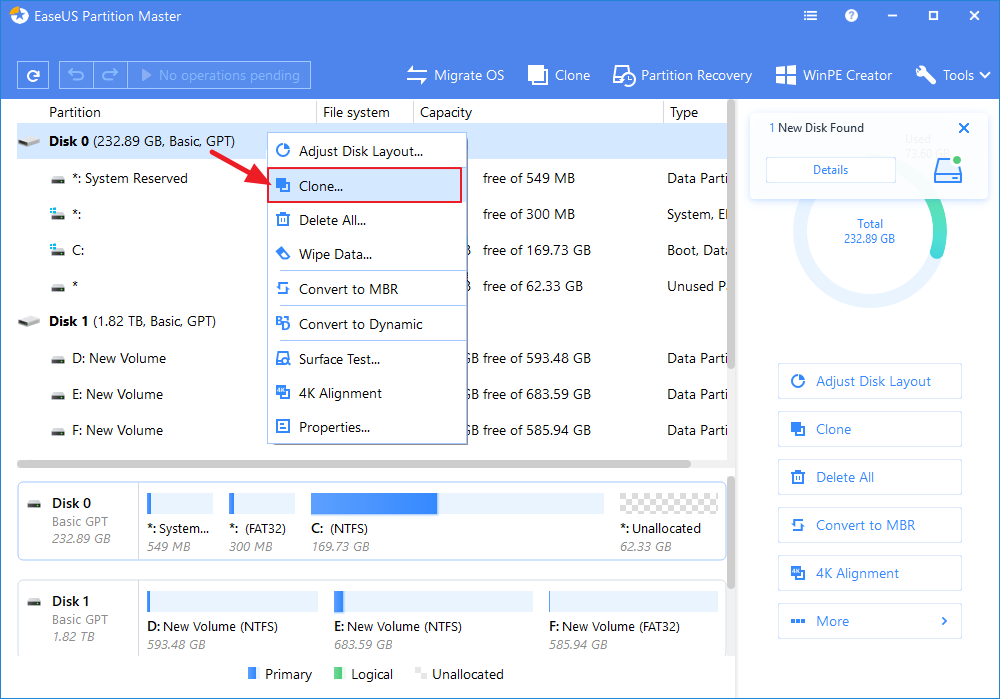
Task: Expand the More options in right panel
Action: pyautogui.click(x=869, y=621)
